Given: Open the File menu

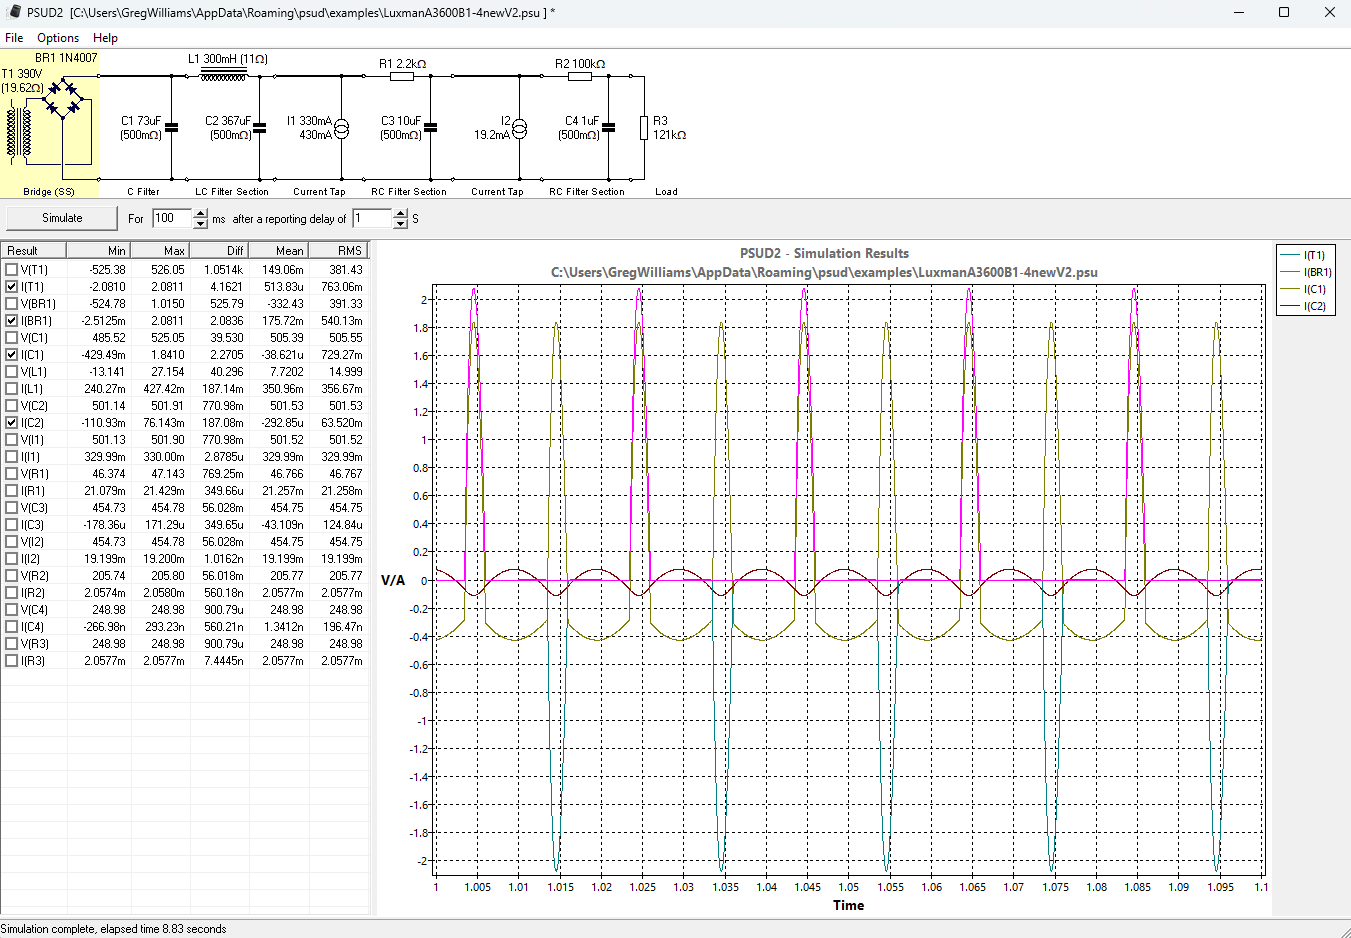Looking at the screenshot, I should pyautogui.click(x=14, y=38).
